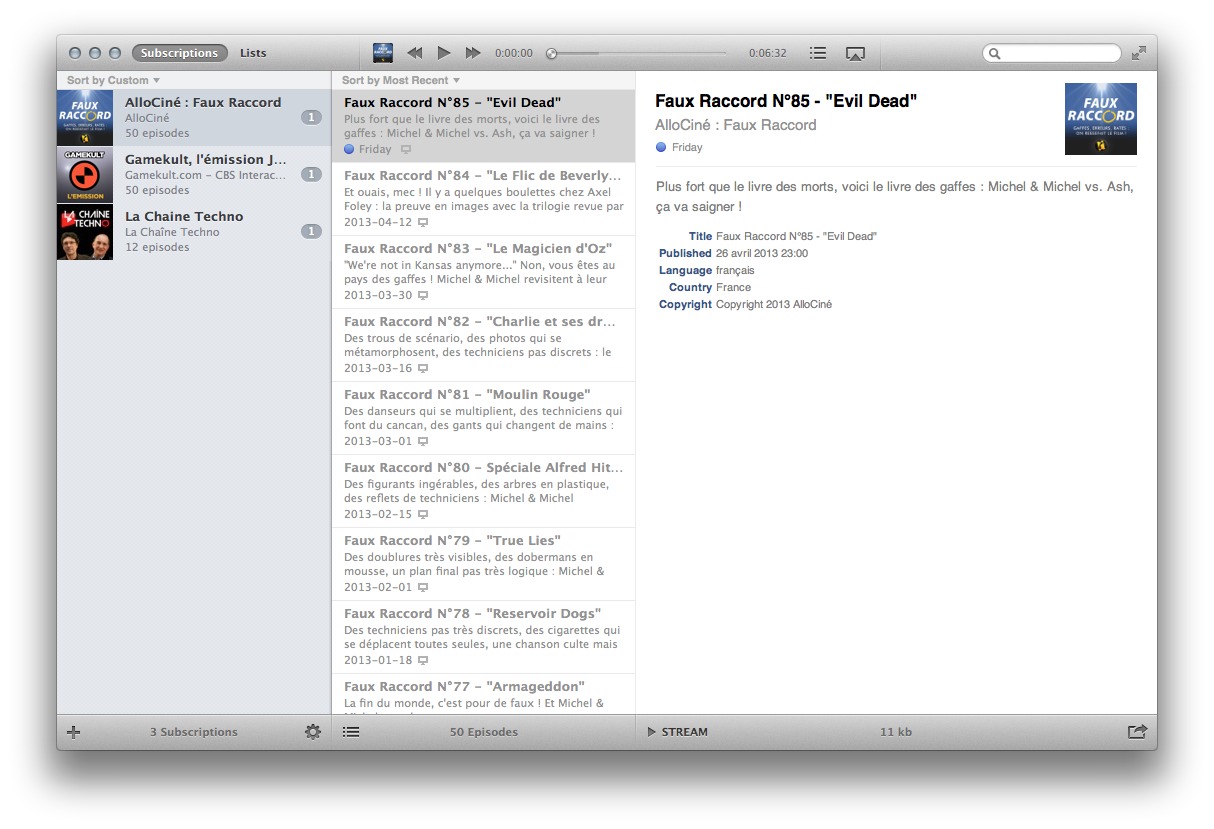Select episode N°84 "Le Flic de Beverly"
Screen dimensions: 1214x829
(x=484, y=199)
